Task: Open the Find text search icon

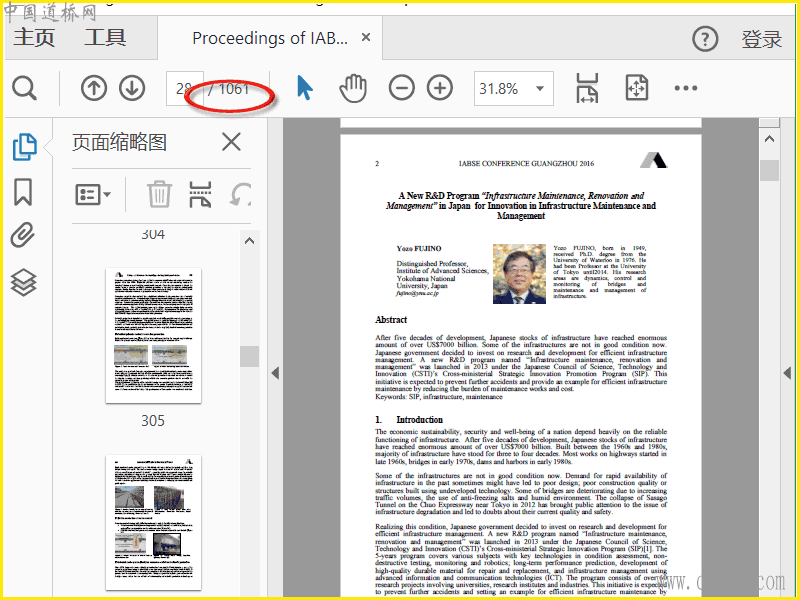Action: [x=24, y=88]
